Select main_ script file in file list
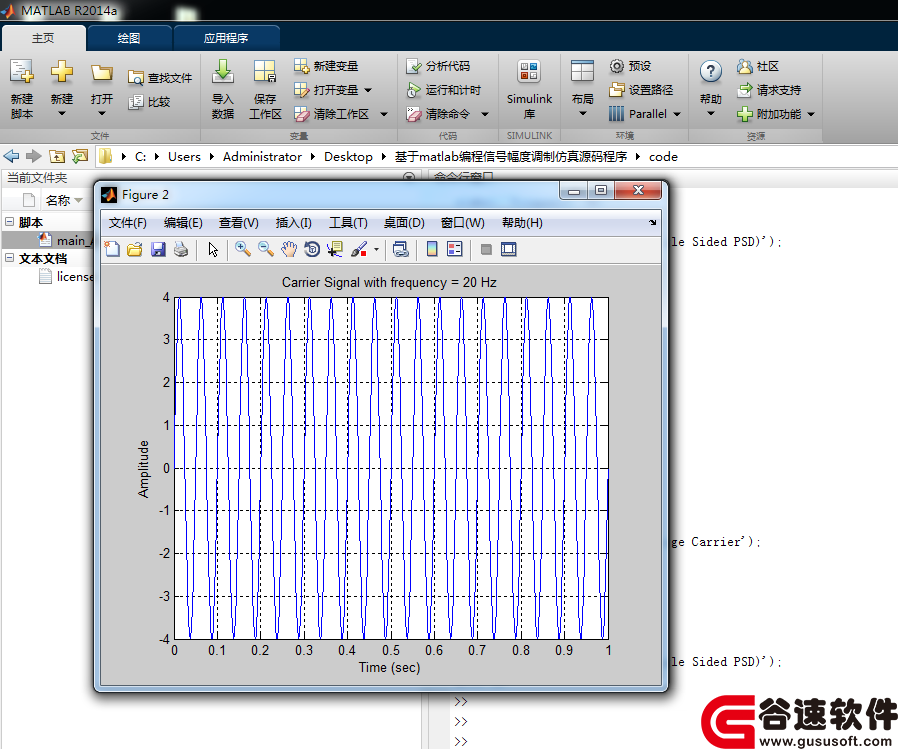Viewport: 898px width, 749px height. [64, 241]
